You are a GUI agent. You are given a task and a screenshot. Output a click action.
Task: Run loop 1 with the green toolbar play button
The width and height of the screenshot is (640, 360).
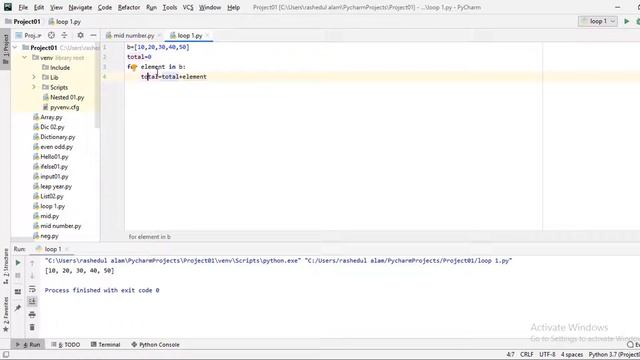[627, 21]
